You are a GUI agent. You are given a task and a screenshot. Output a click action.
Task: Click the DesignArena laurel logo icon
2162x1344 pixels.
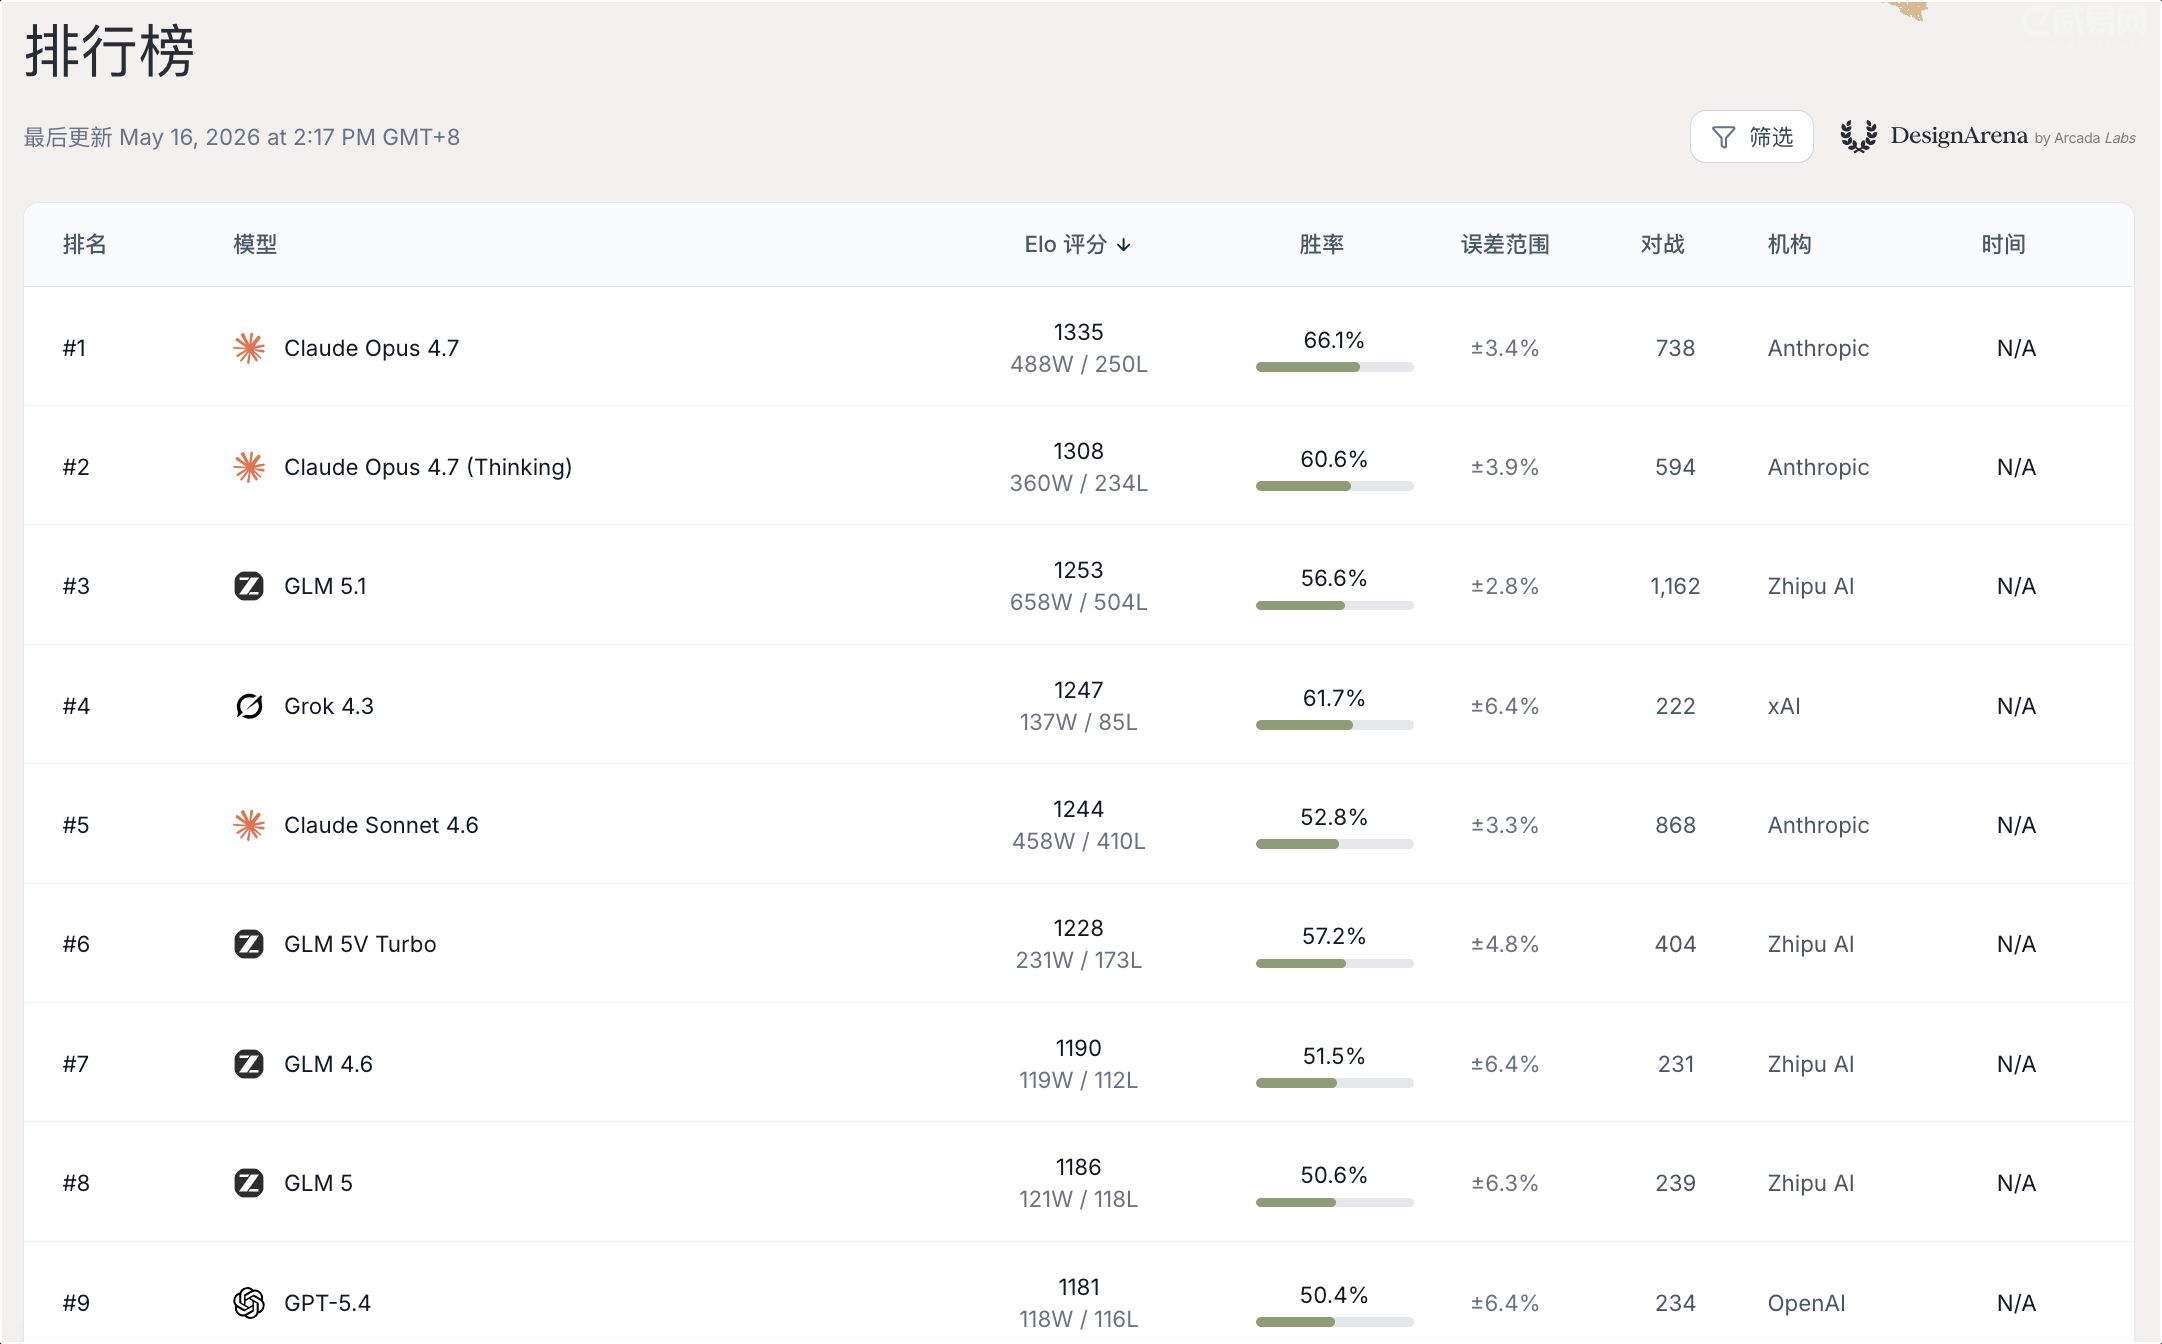point(1859,136)
